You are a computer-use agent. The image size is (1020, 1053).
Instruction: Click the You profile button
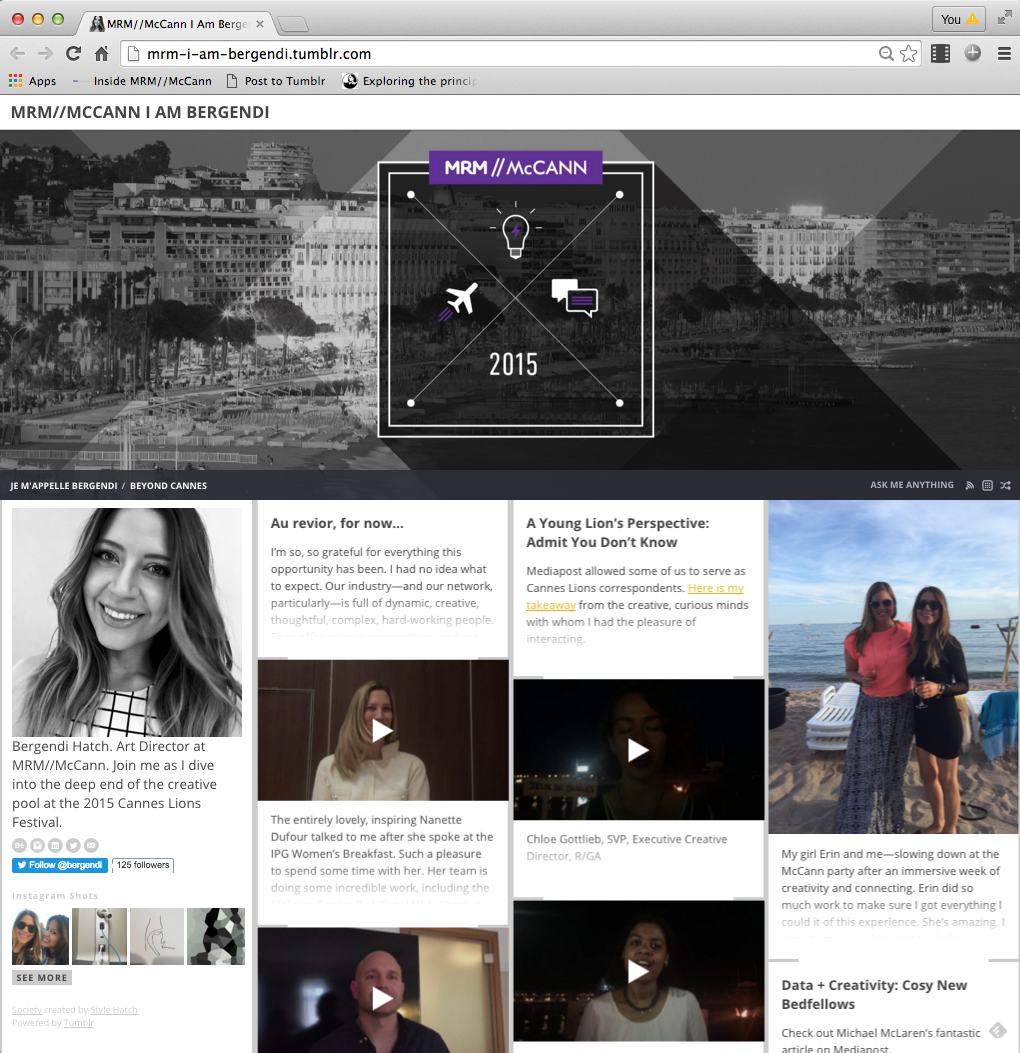(x=958, y=19)
